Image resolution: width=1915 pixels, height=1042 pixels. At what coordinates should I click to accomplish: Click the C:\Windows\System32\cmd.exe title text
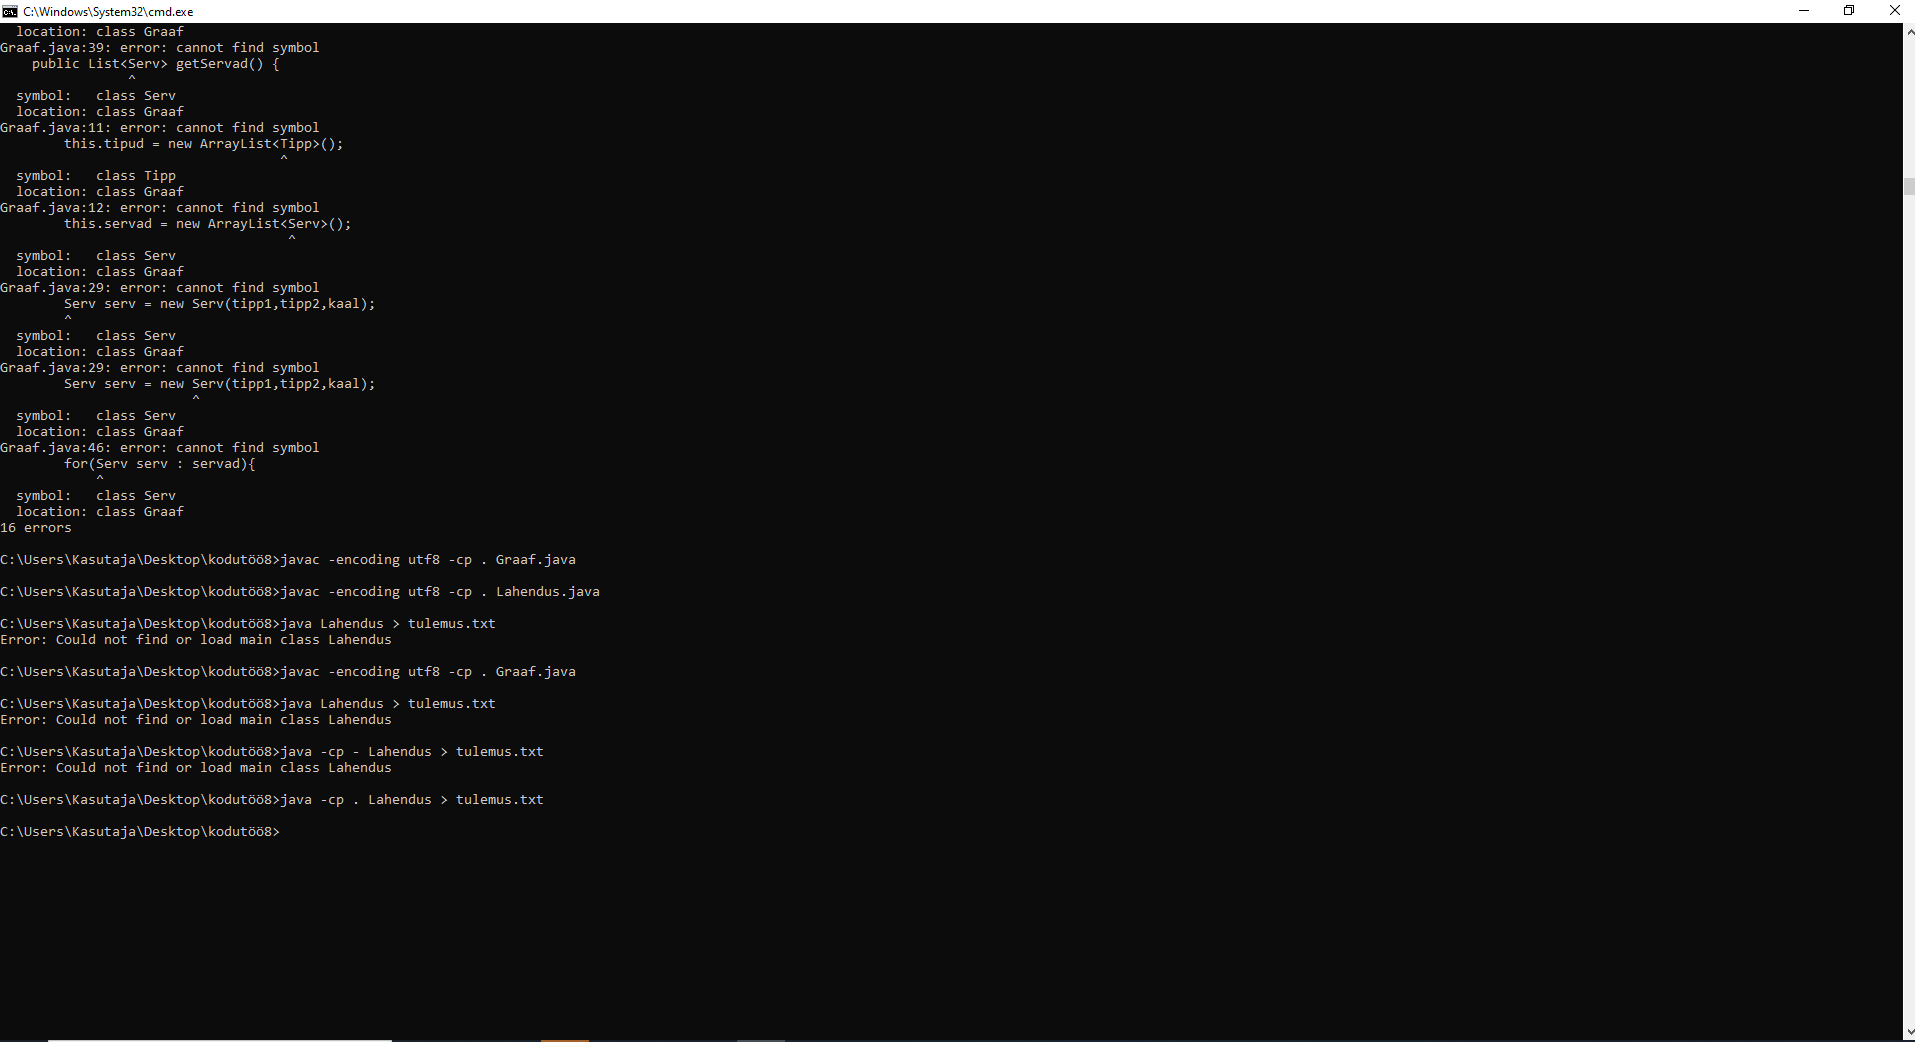coord(108,12)
